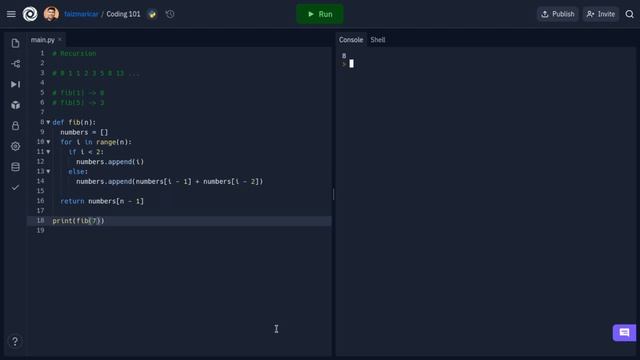
Task: Click the Coding 101 project name
Action: pos(123,14)
